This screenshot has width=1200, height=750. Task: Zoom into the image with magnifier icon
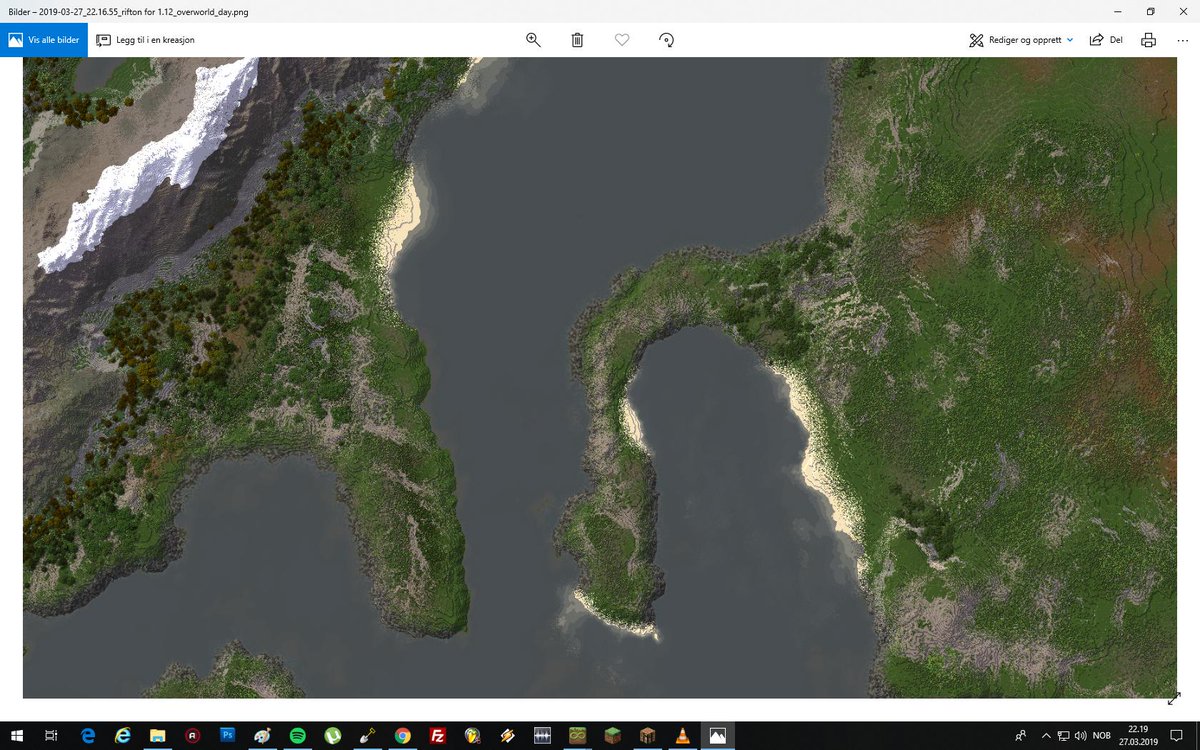533,40
